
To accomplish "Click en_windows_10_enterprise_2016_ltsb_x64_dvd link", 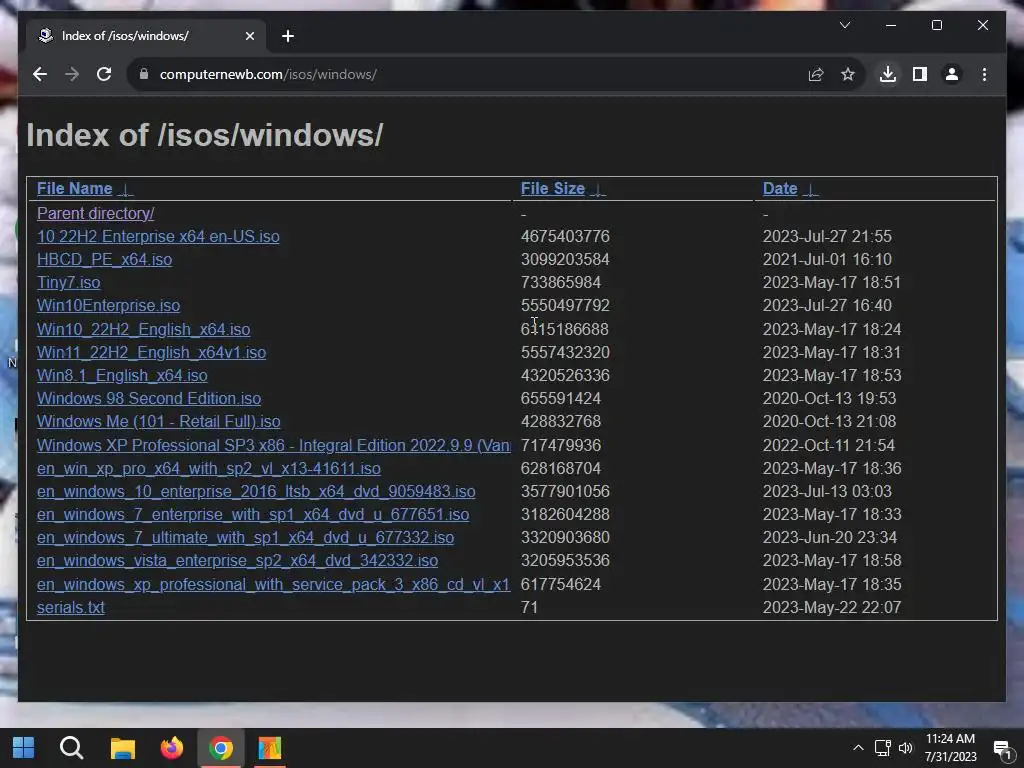I will [x=256, y=491].
